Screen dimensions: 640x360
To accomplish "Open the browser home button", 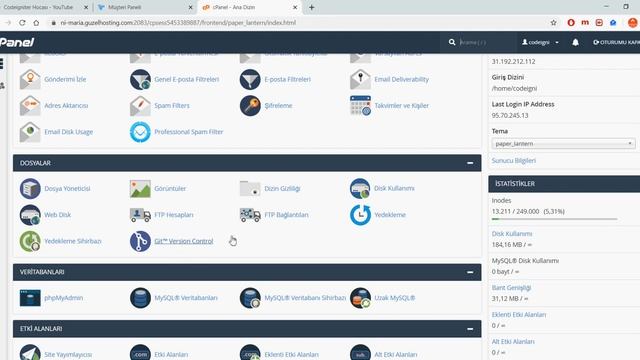I will tap(36, 23).
